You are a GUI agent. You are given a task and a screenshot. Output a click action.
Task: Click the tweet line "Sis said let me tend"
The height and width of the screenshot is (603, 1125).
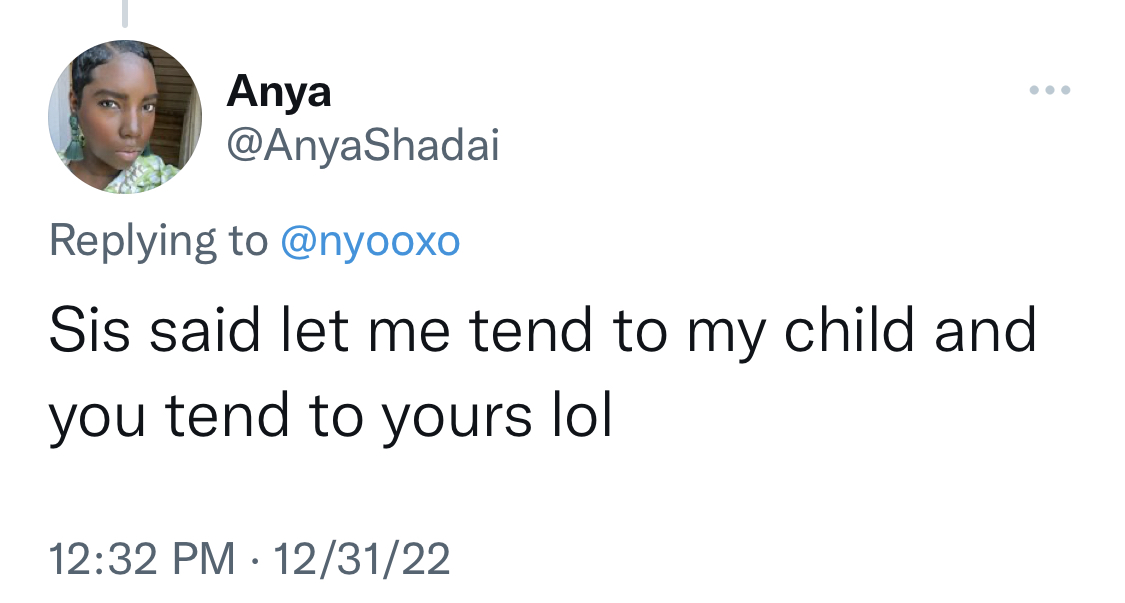click(x=542, y=331)
